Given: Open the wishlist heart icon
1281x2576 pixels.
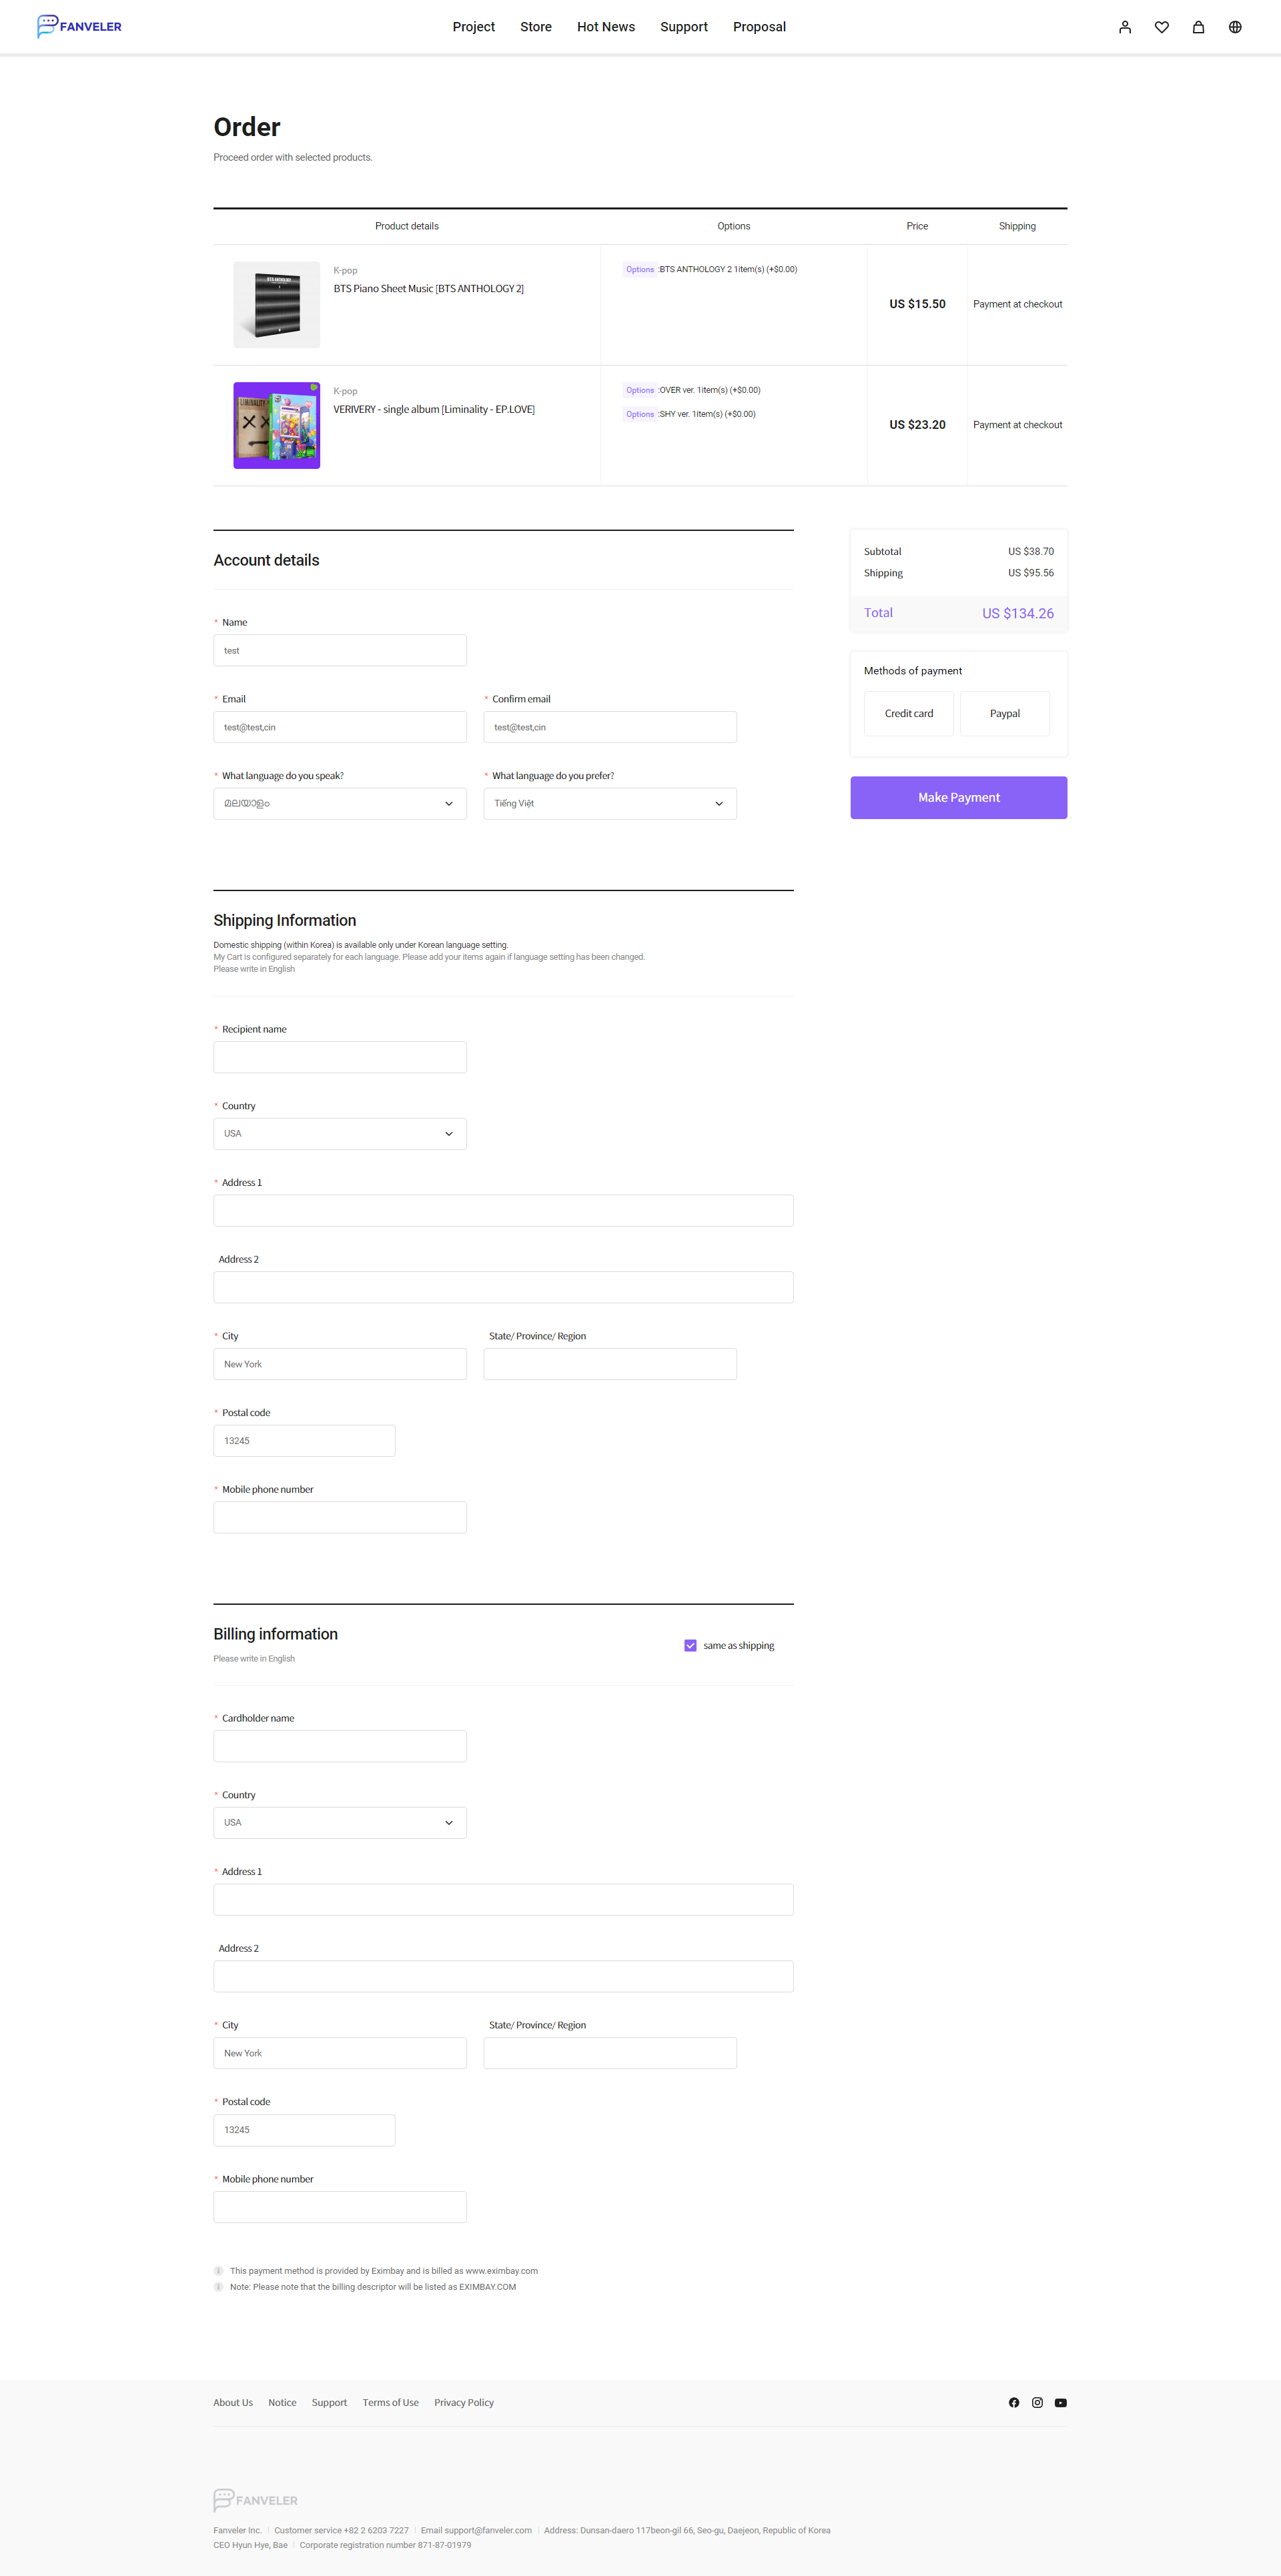Looking at the screenshot, I should tap(1162, 27).
